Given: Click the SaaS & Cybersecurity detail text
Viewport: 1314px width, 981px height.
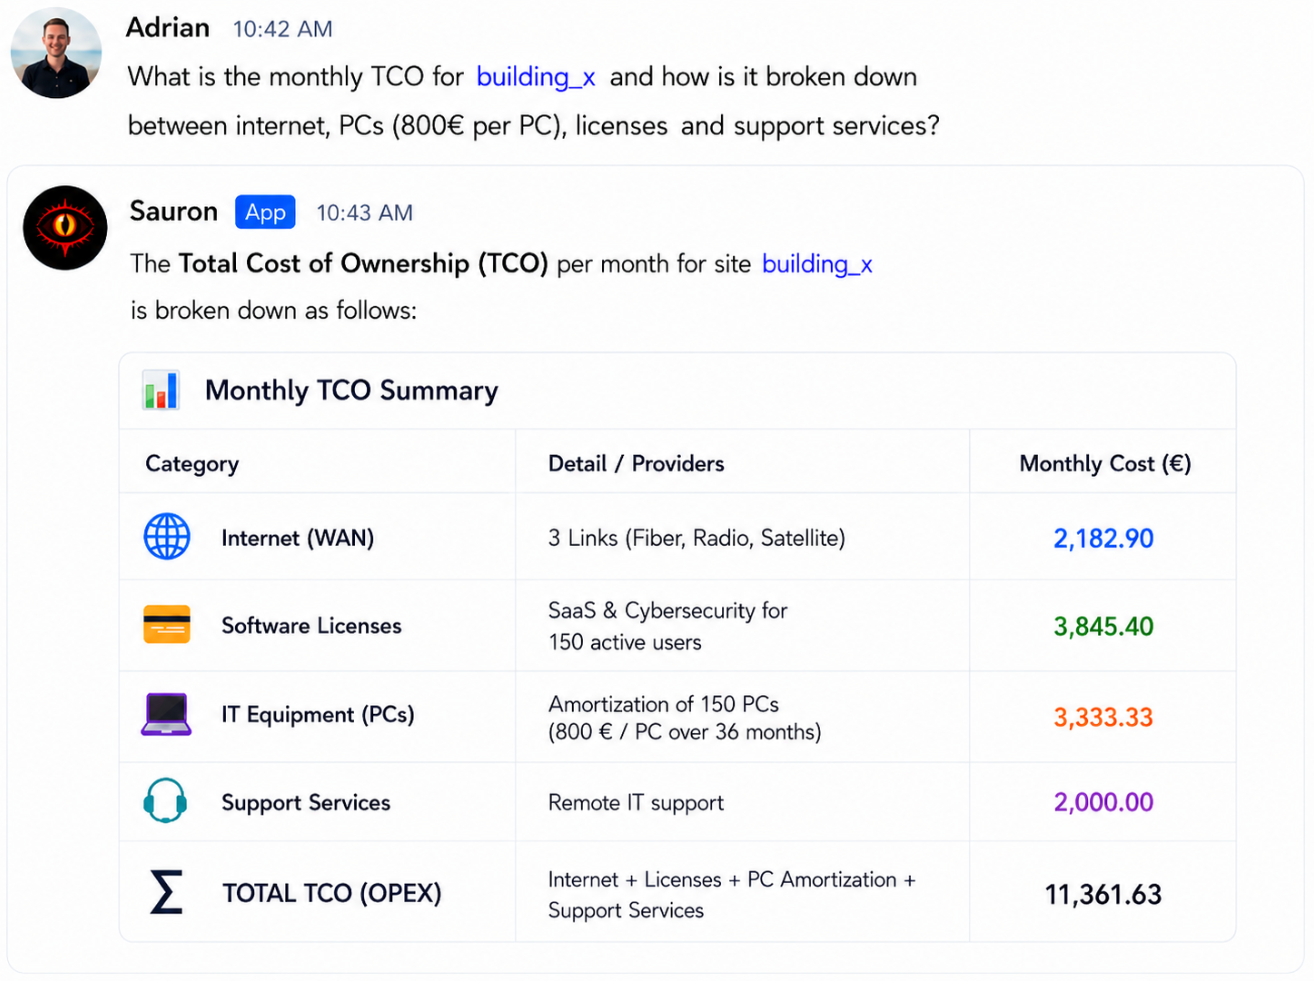Looking at the screenshot, I should click(668, 626).
